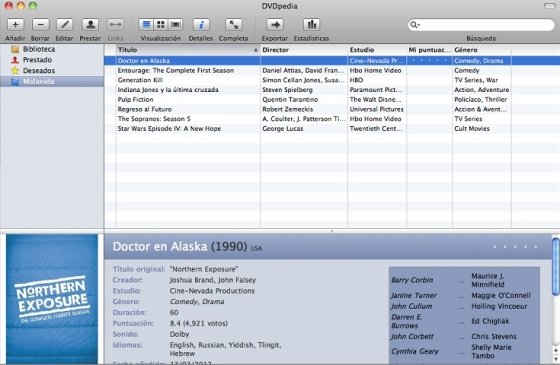Click the Doctor en Alaska (1990) title

pos(180,246)
